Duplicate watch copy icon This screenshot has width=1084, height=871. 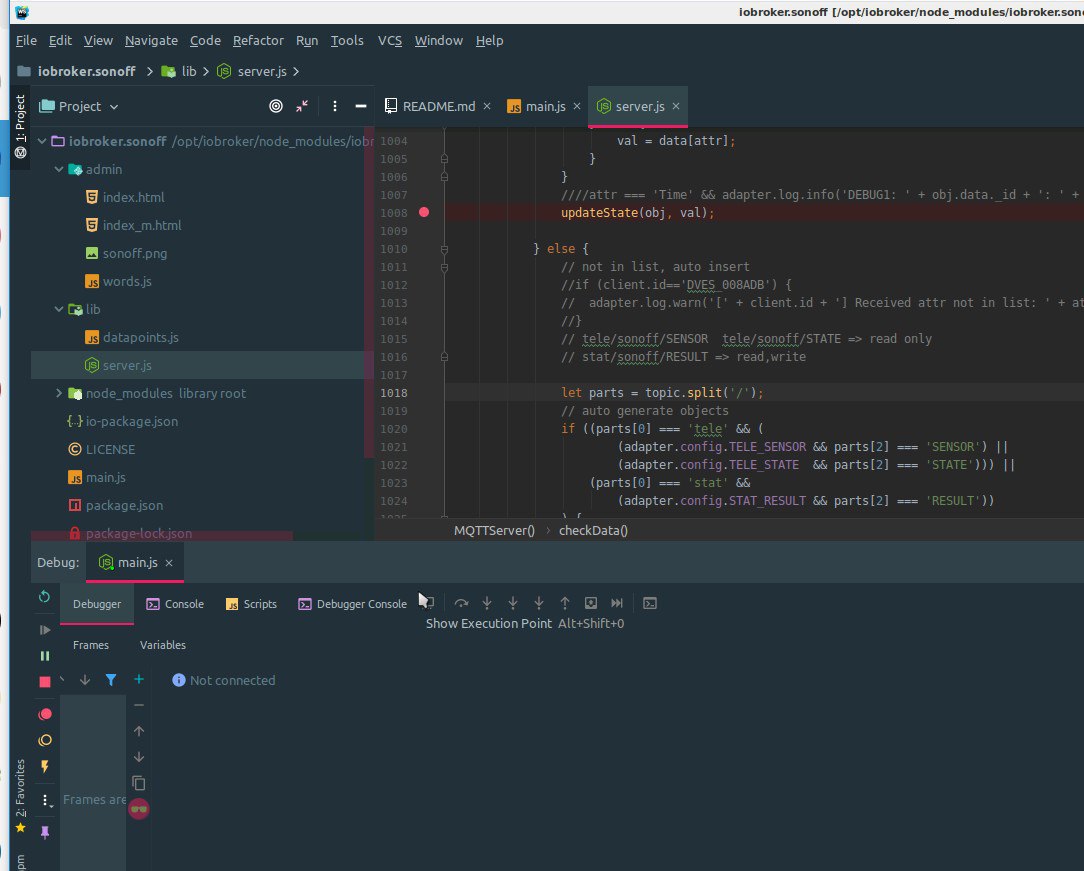(139, 783)
